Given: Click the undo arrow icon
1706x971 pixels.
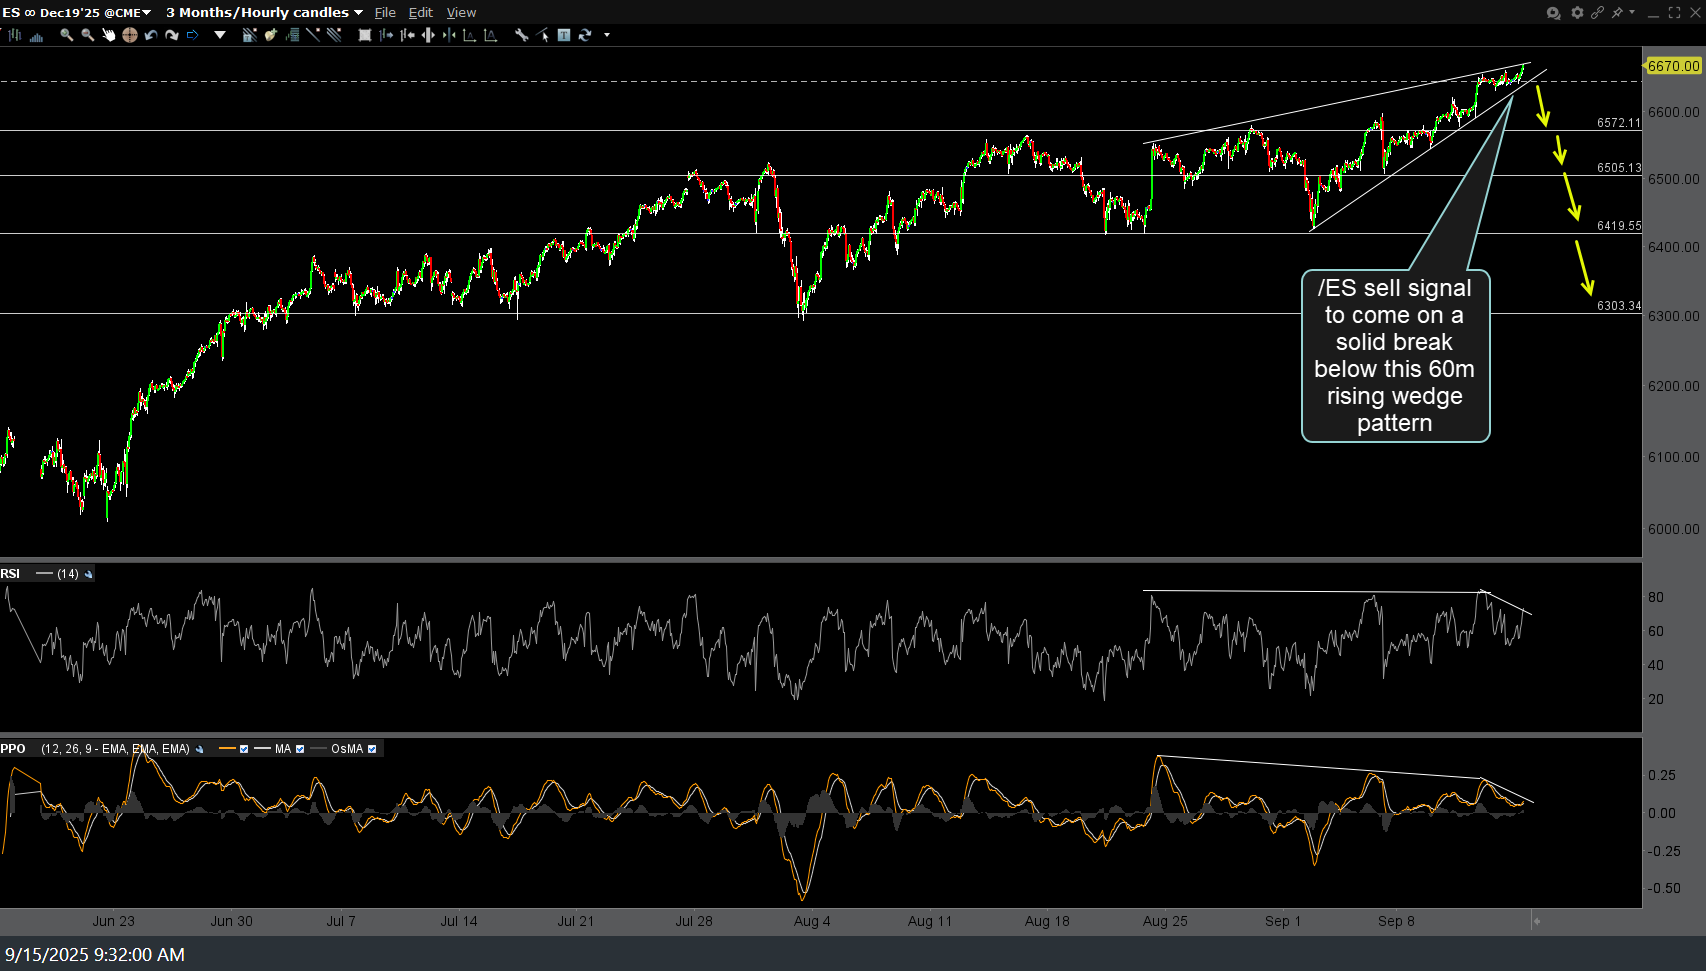Looking at the screenshot, I should click(151, 35).
